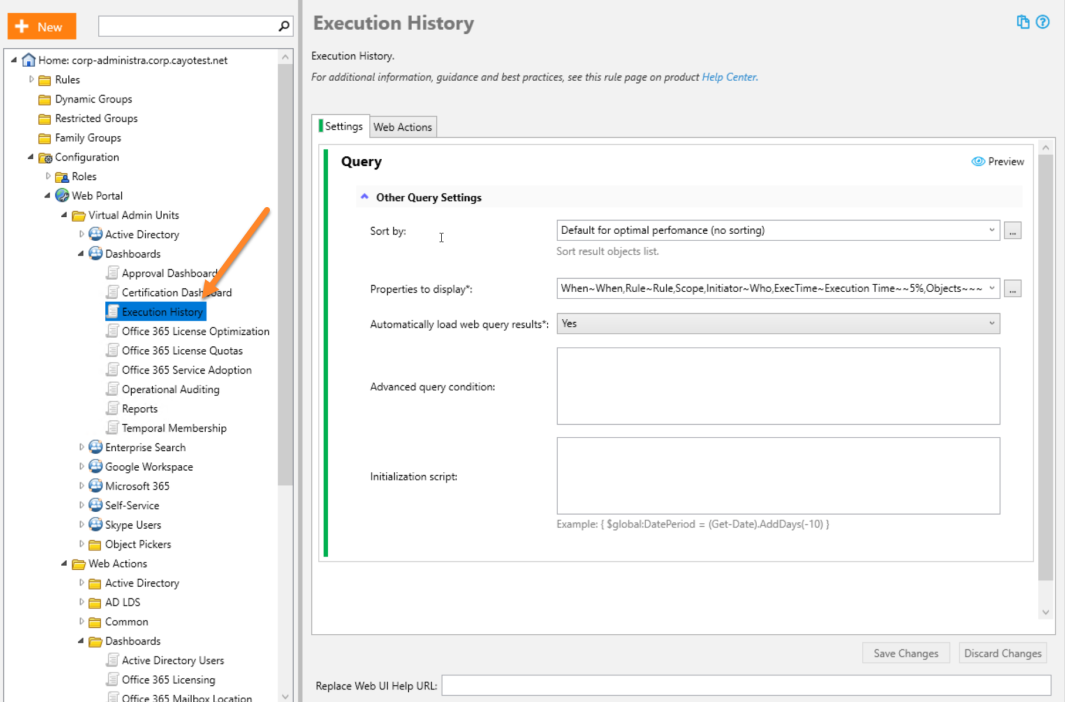Click the Preview link text

coord(1006,162)
